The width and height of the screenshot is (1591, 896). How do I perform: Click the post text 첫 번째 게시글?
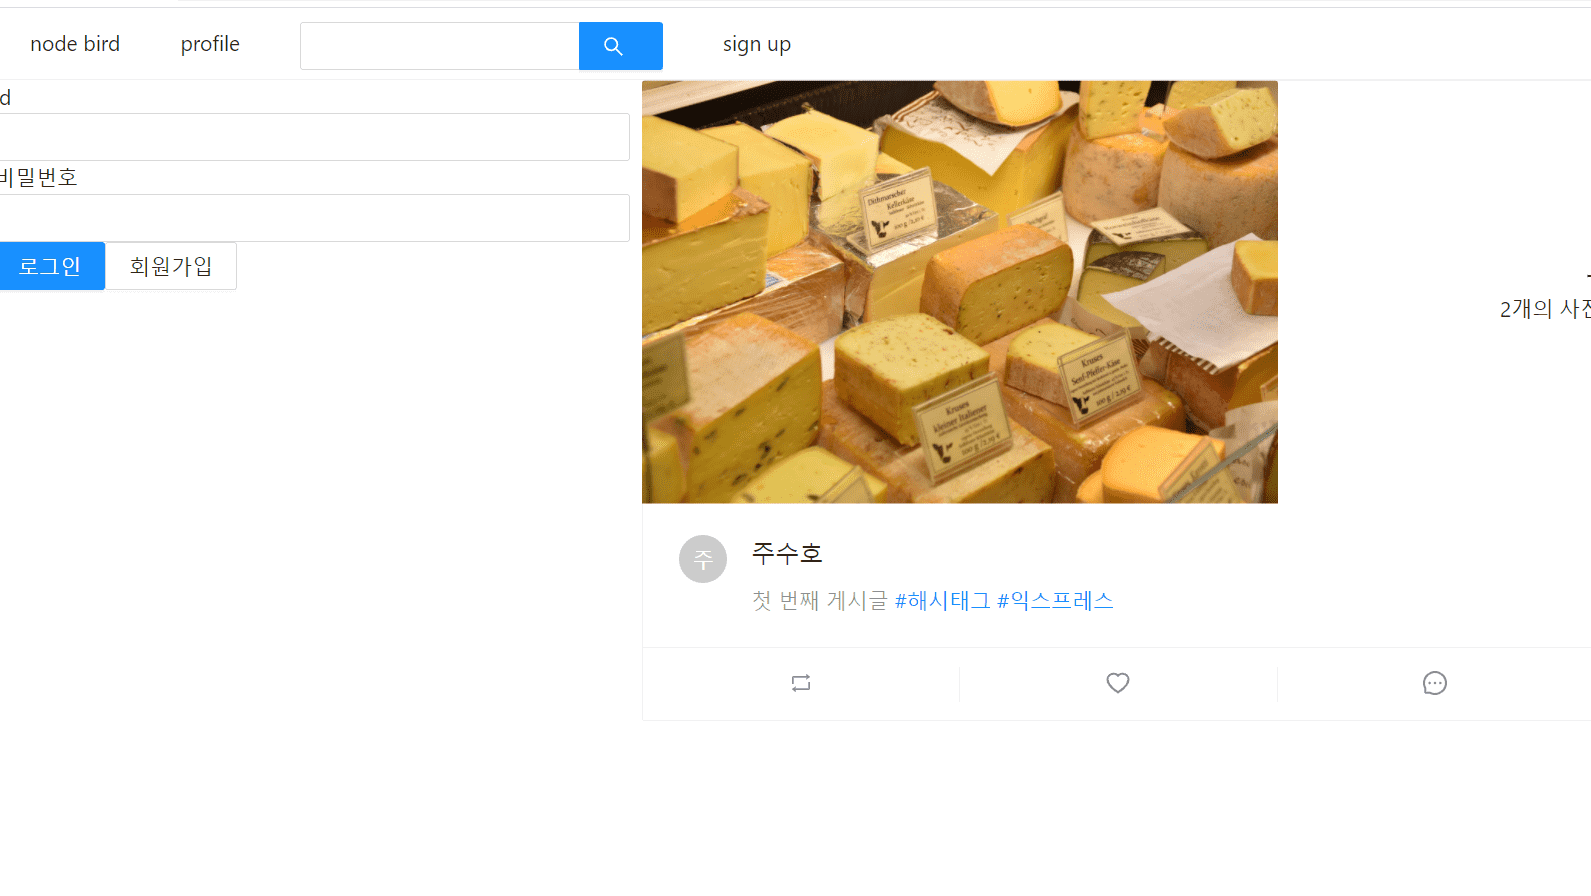(x=819, y=600)
